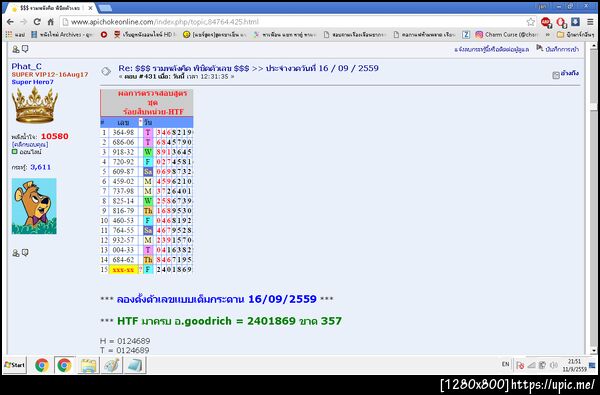Click the show desktop icon beside clock

592,365
